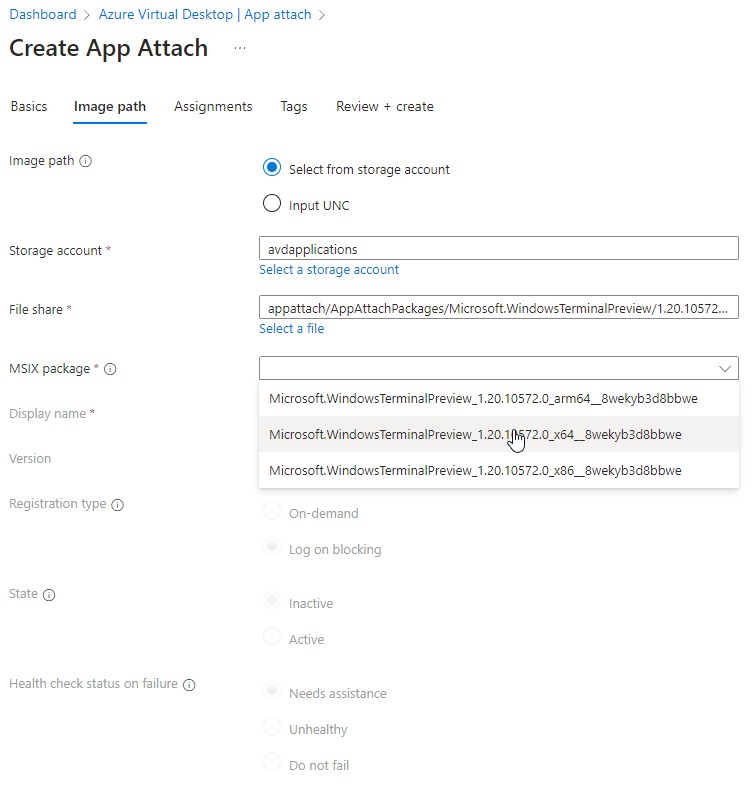The image size is (755, 789).
Task: Select the Input UNC radio button
Action: [x=272, y=204]
